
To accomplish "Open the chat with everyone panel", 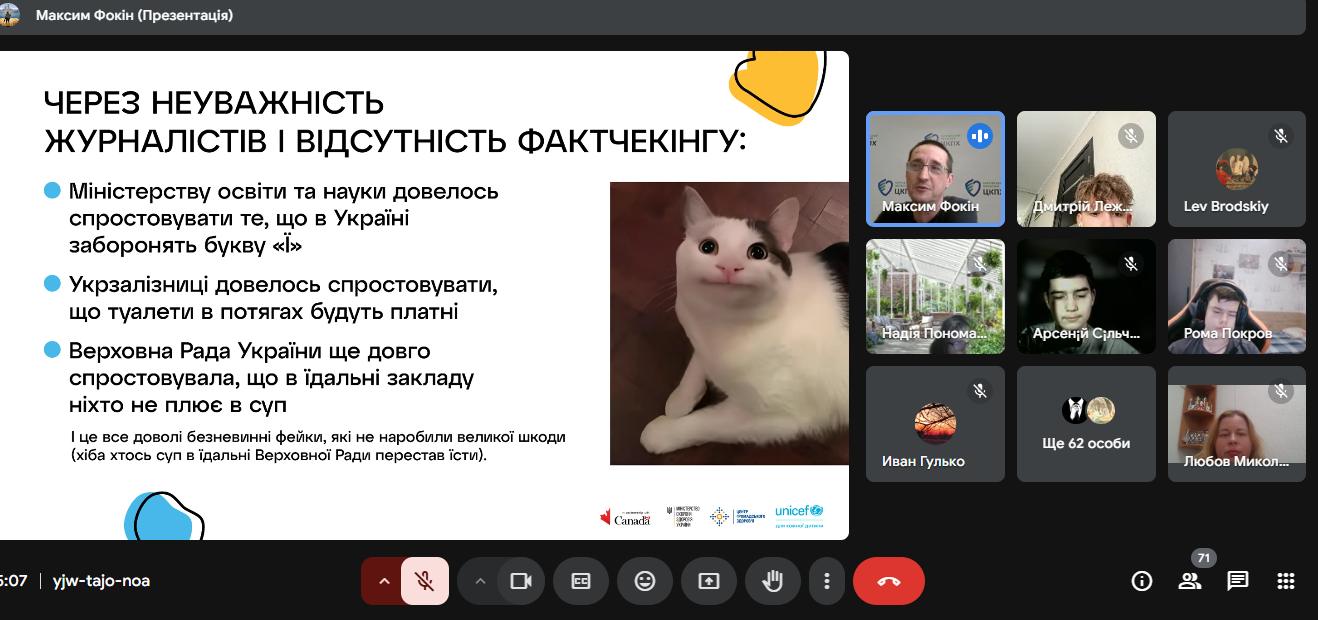I will (x=1238, y=581).
